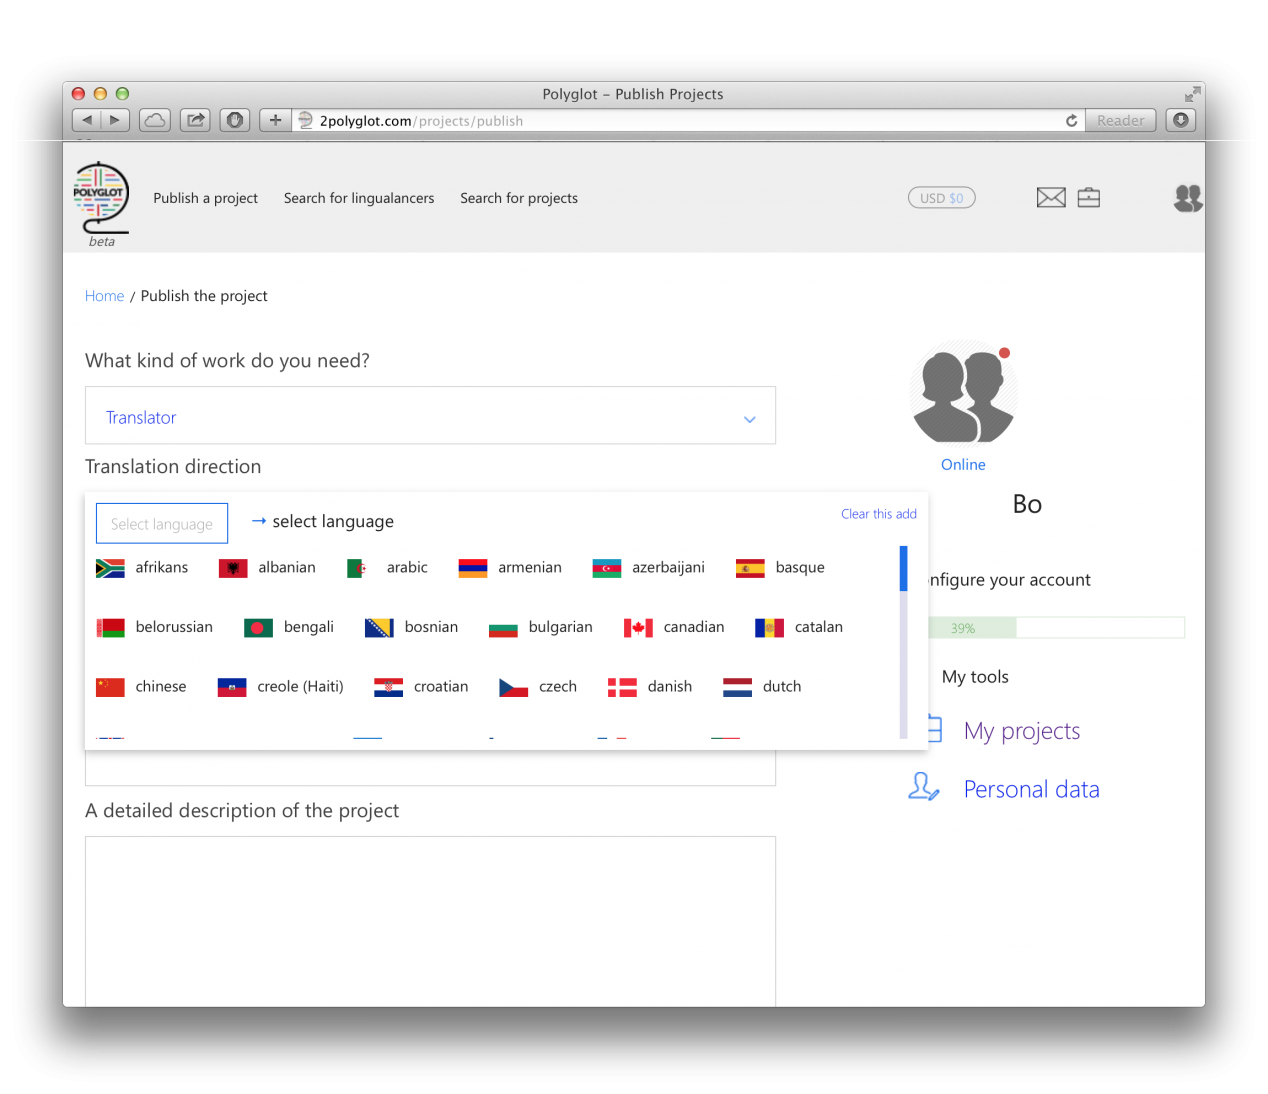This screenshot has width=1268, height=1094.
Task: Click the user avatar with notification dot
Action: pyautogui.click(x=962, y=392)
